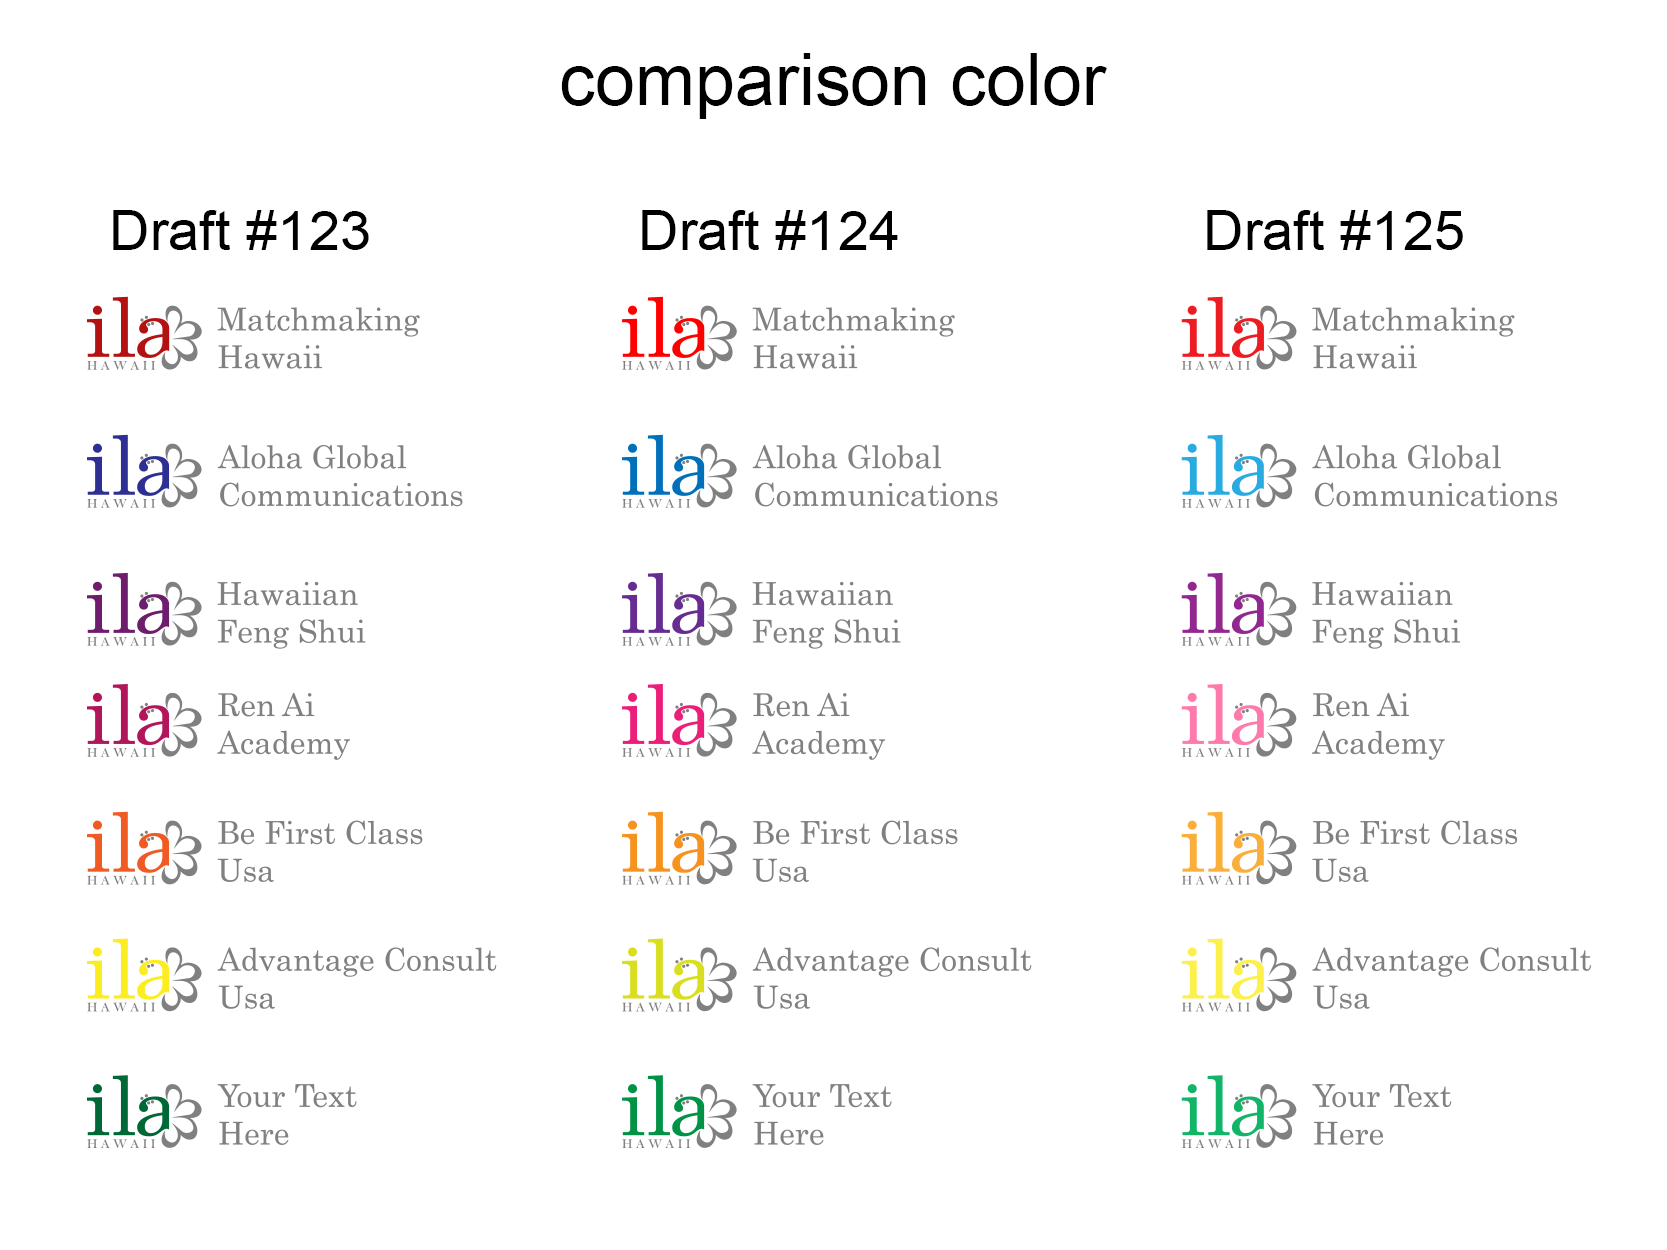Select the "Draft #124" heading
1667x1250 pixels.
768,231
